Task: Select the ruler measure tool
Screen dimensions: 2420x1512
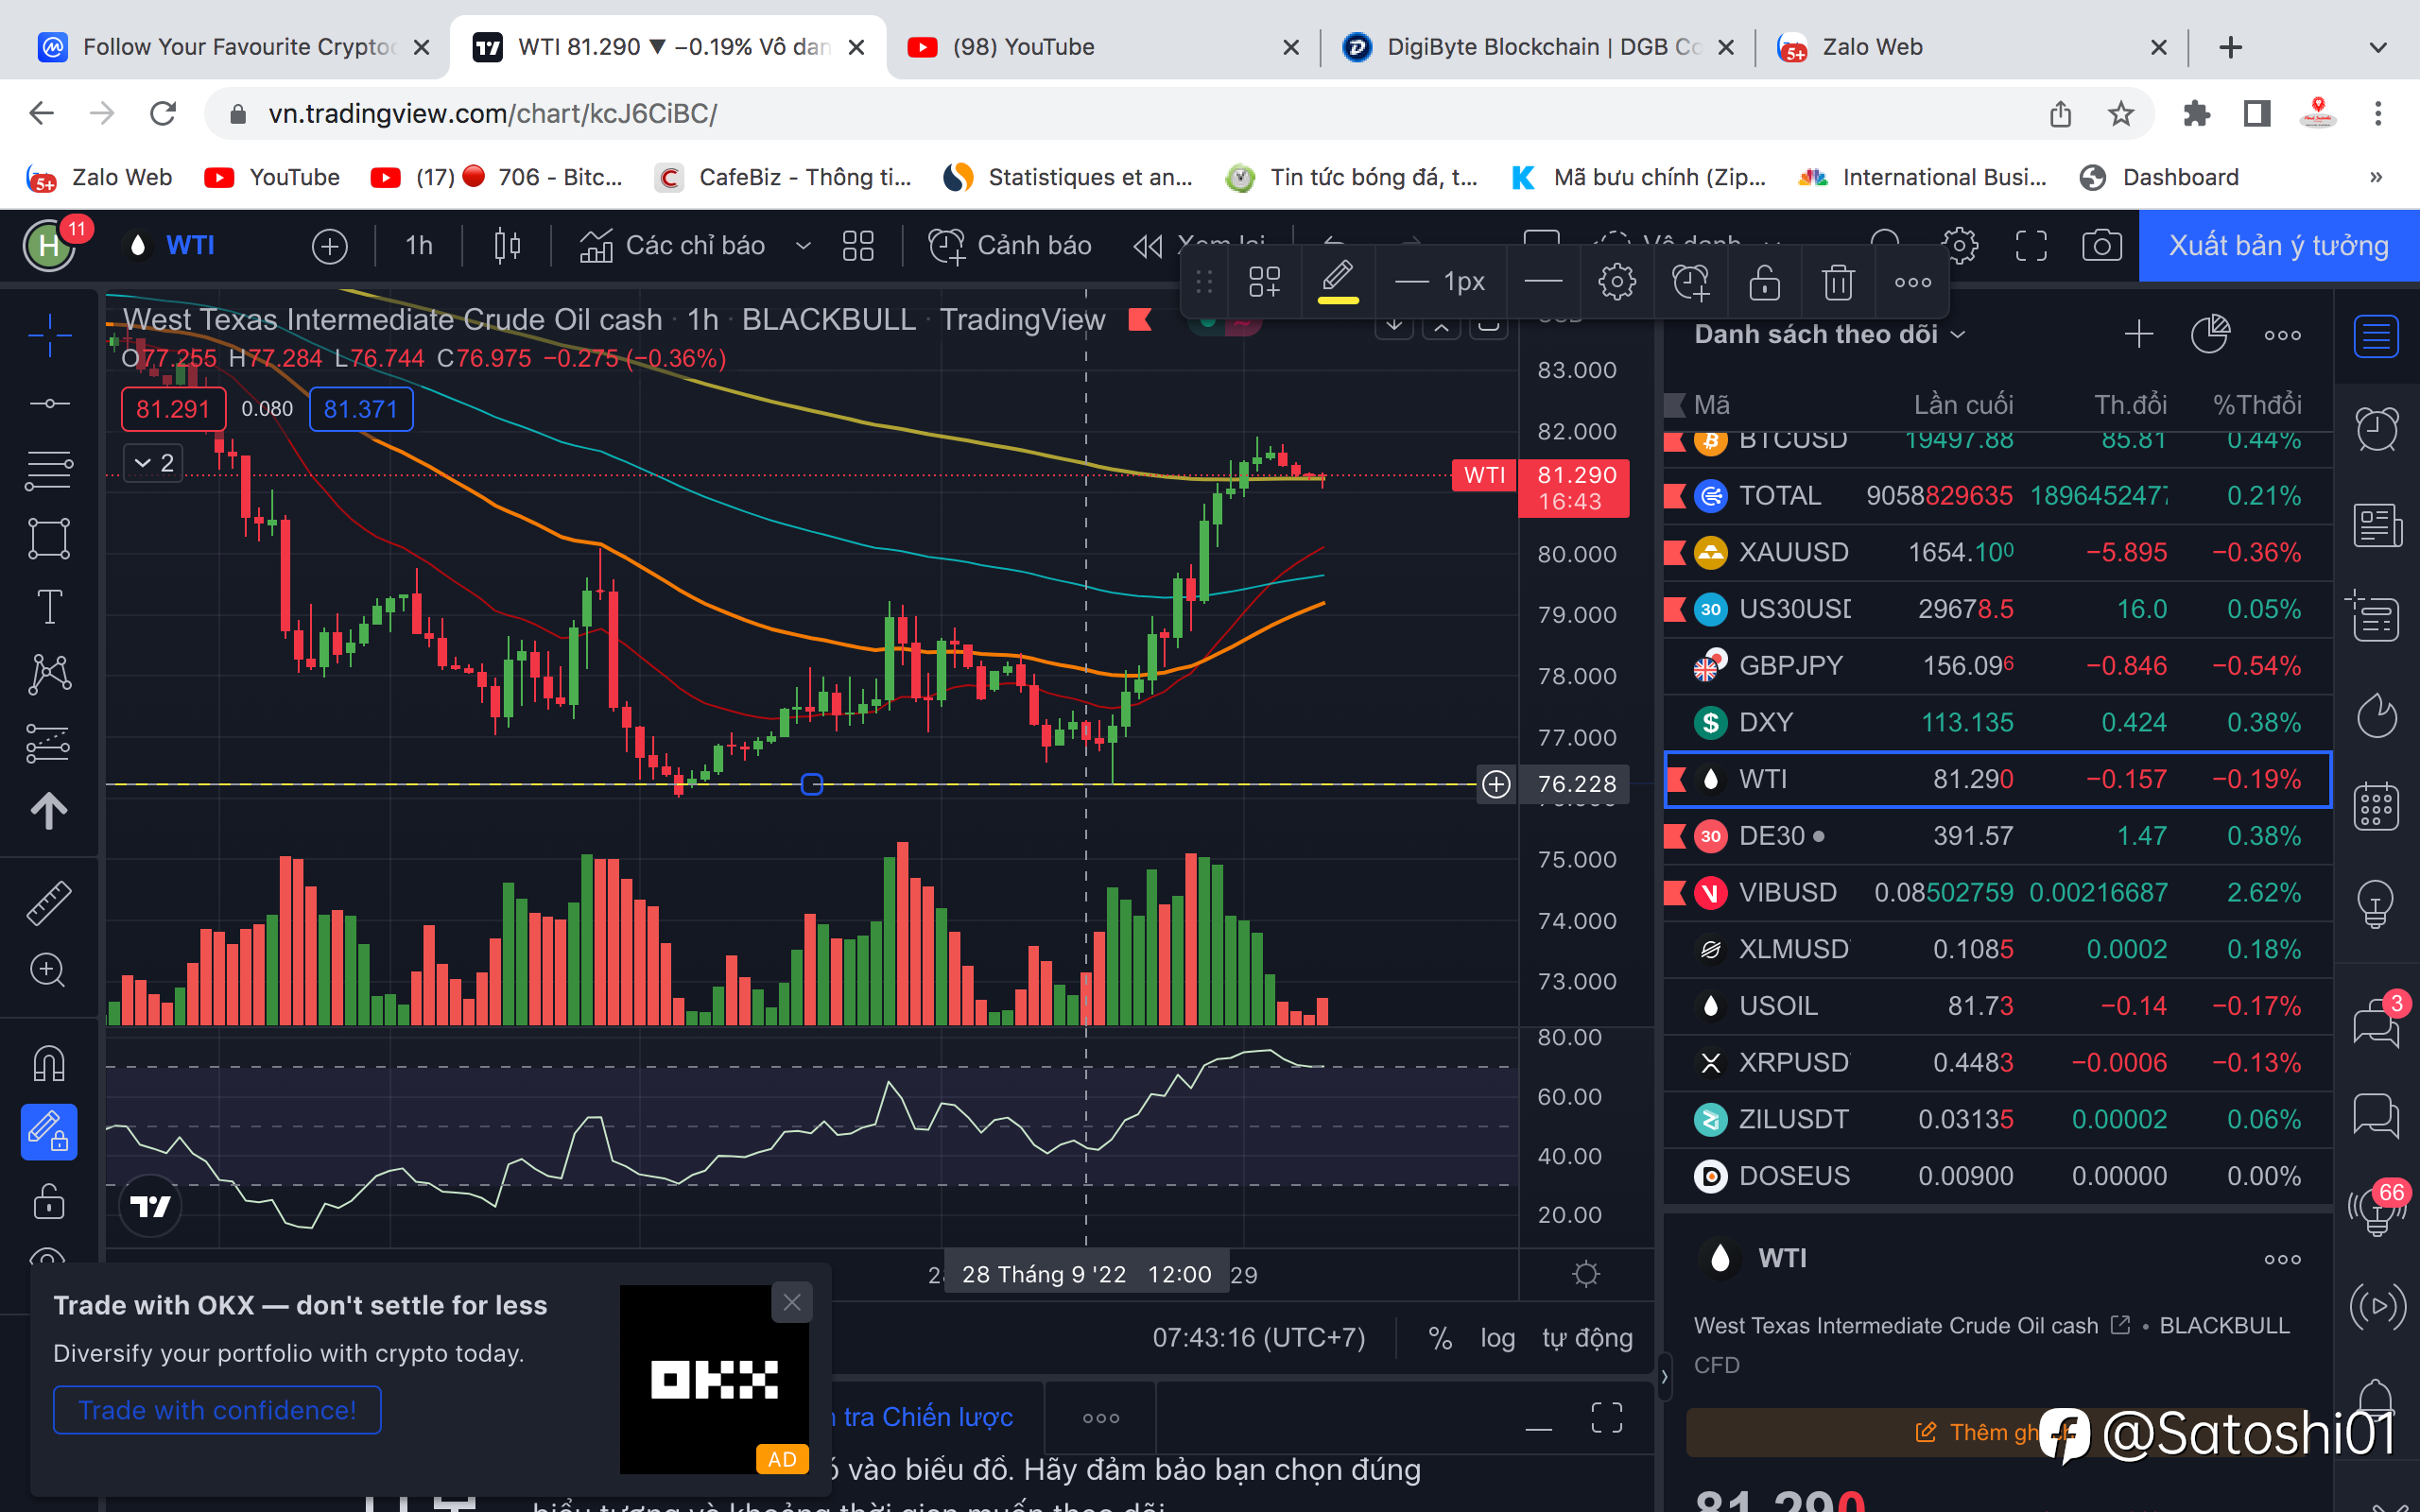Action: coord(49,902)
